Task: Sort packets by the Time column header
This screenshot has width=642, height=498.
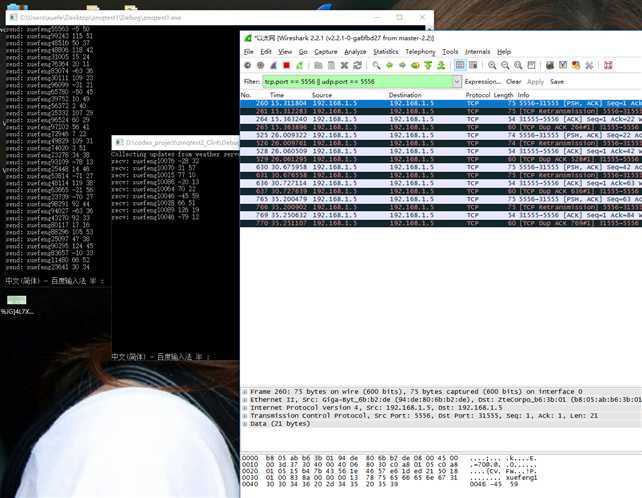Action: click(x=277, y=95)
